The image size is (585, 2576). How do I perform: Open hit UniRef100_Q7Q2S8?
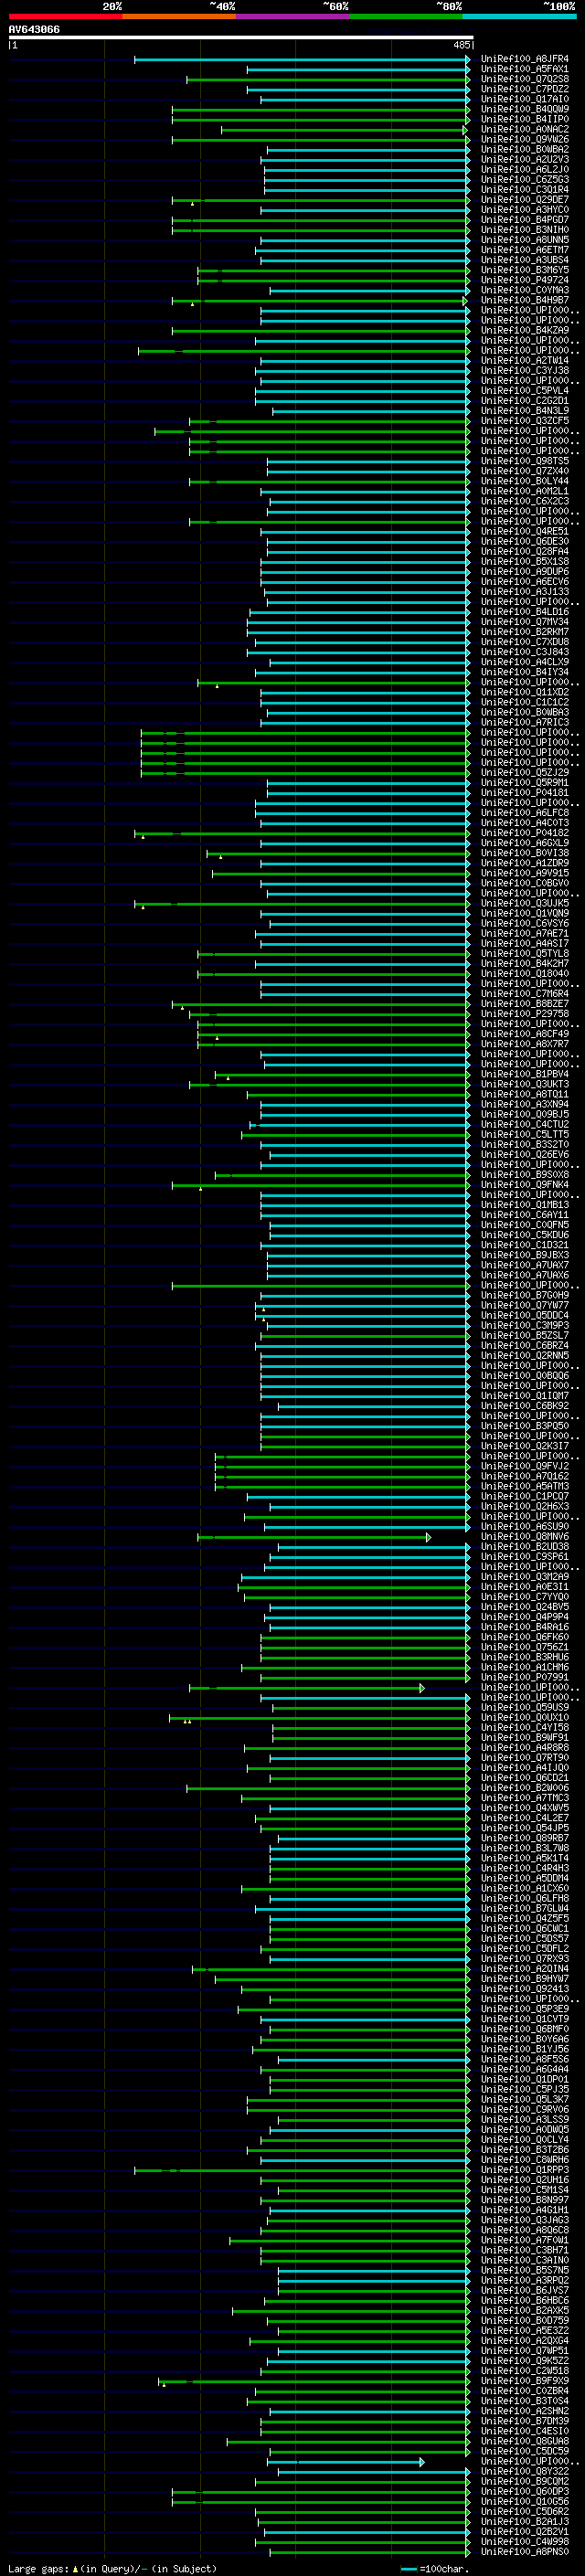[525, 79]
